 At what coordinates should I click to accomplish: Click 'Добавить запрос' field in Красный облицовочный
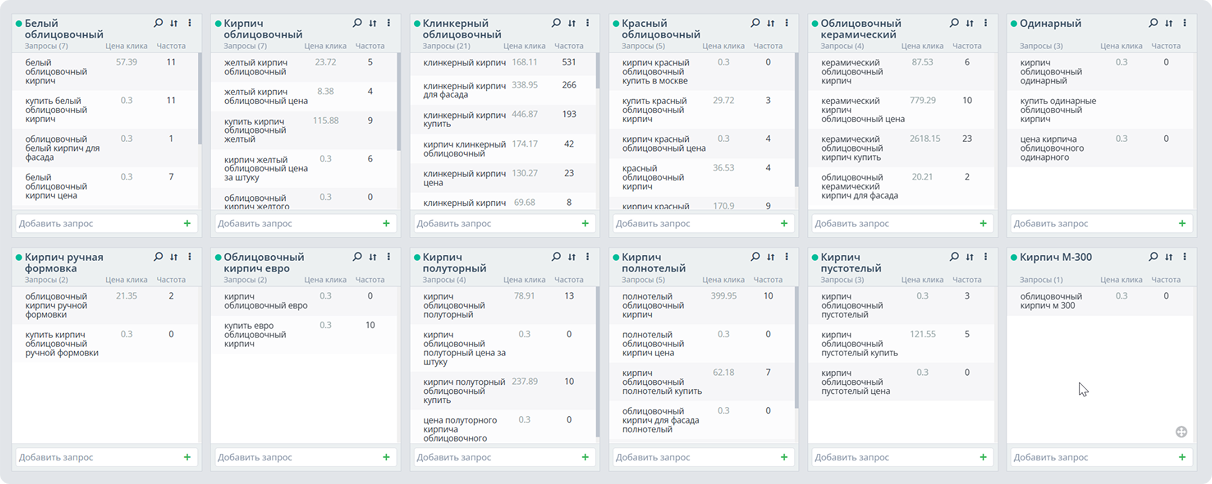(690, 224)
